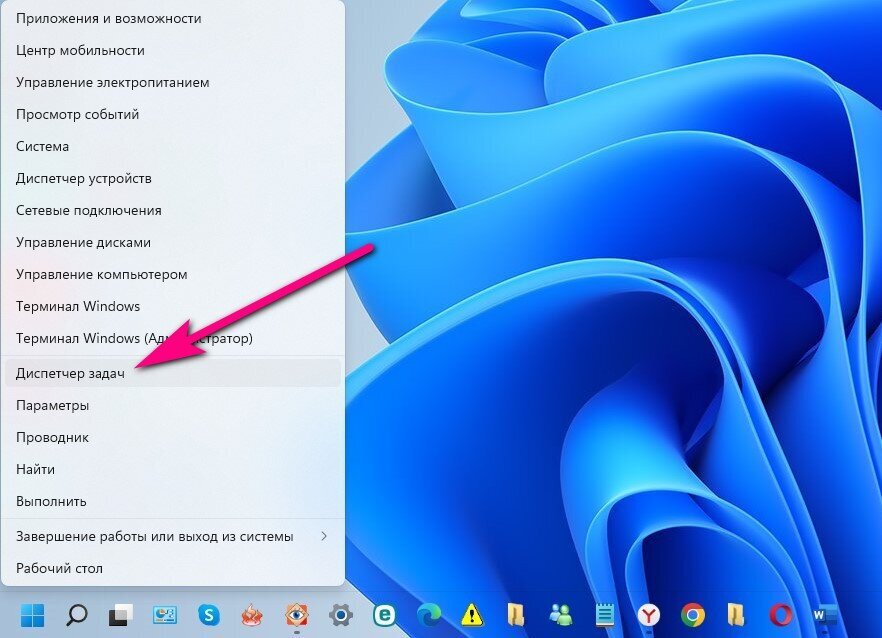Screen dimensions: 882x638
Task: Open Task View icon on taskbar
Action: pos(120,615)
